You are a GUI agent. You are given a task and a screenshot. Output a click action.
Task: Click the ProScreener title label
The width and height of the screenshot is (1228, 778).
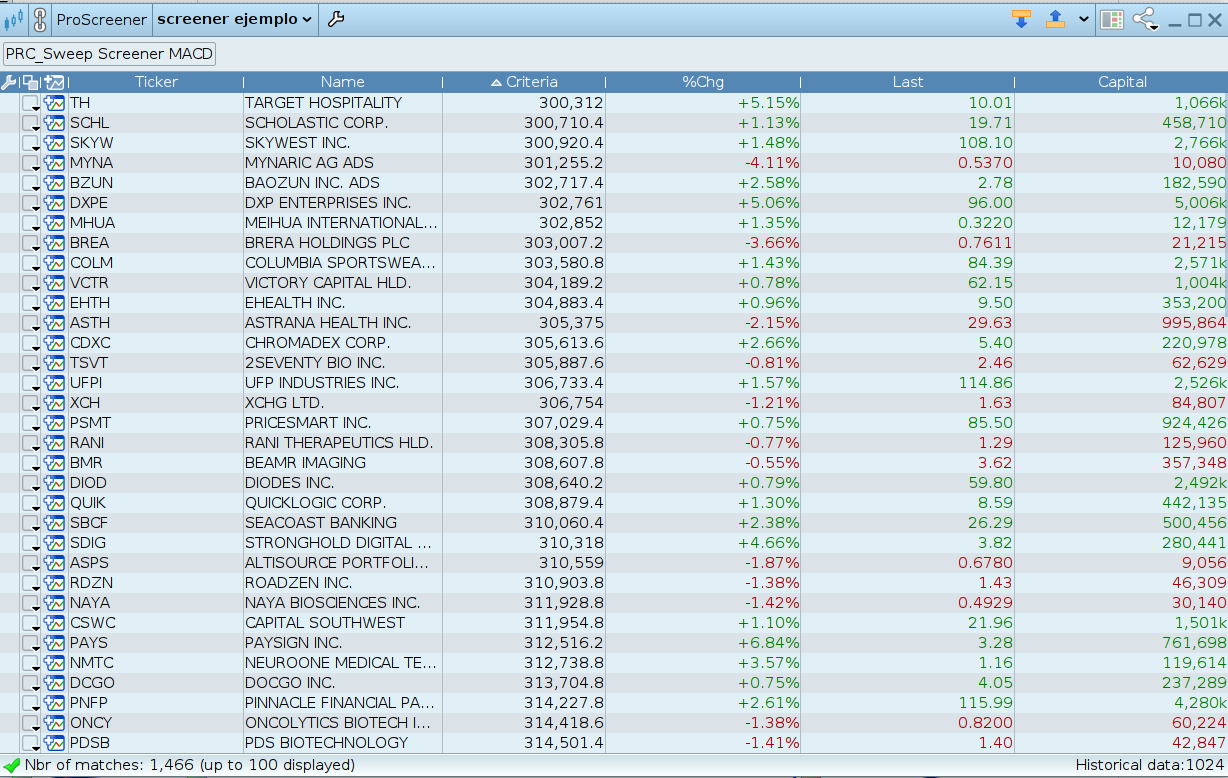coord(101,19)
